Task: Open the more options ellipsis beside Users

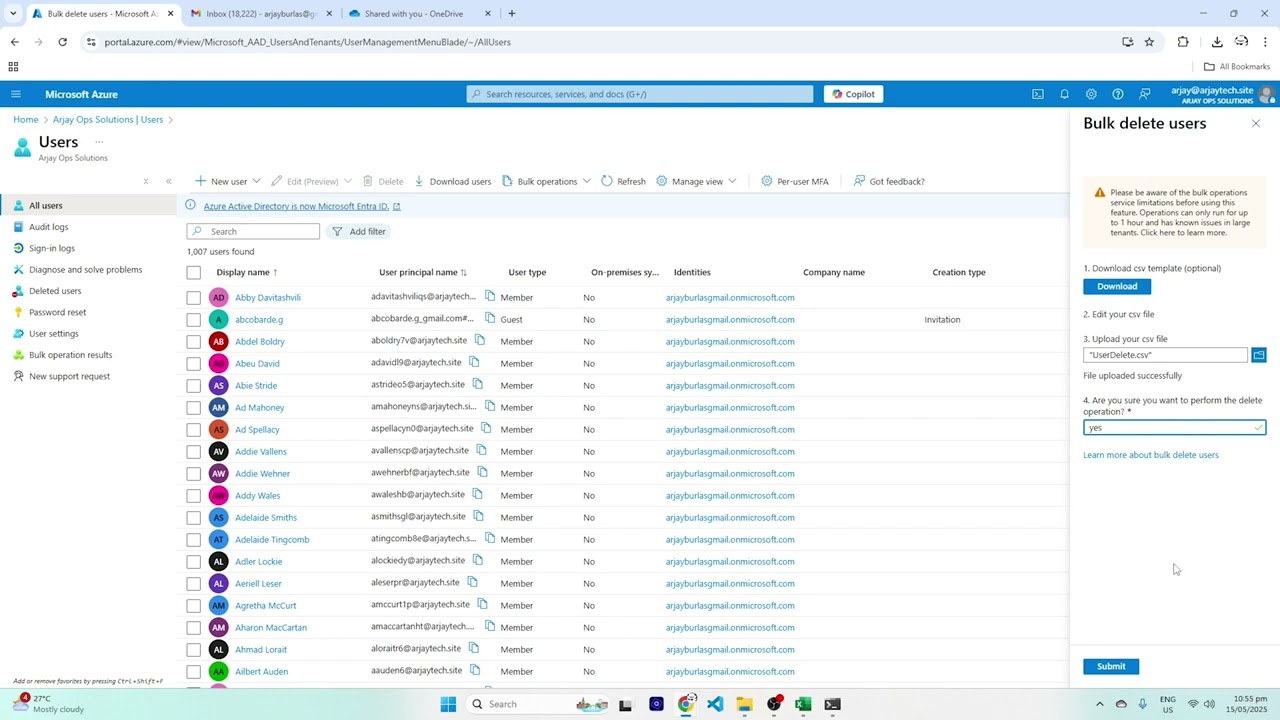Action: (99, 142)
